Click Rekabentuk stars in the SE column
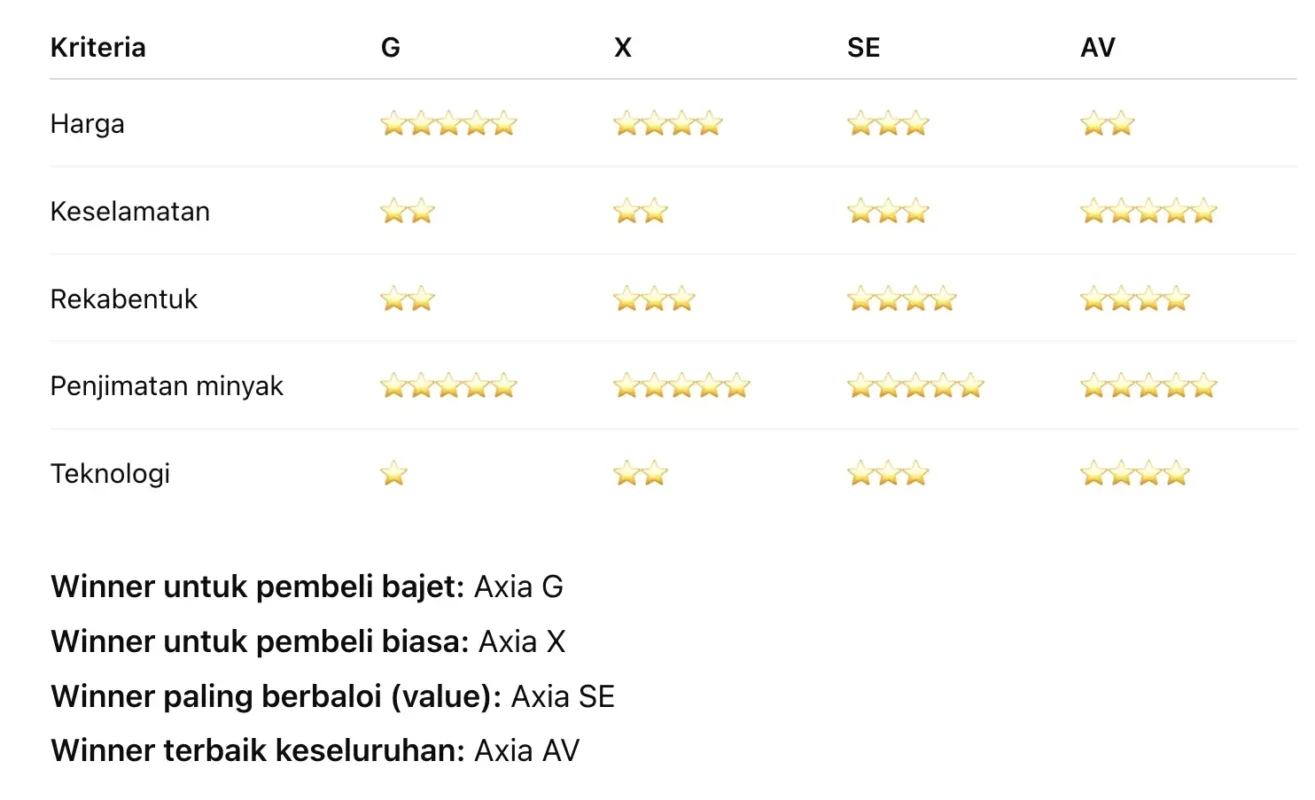This screenshot has width=1315, height=800. [901, 299]
